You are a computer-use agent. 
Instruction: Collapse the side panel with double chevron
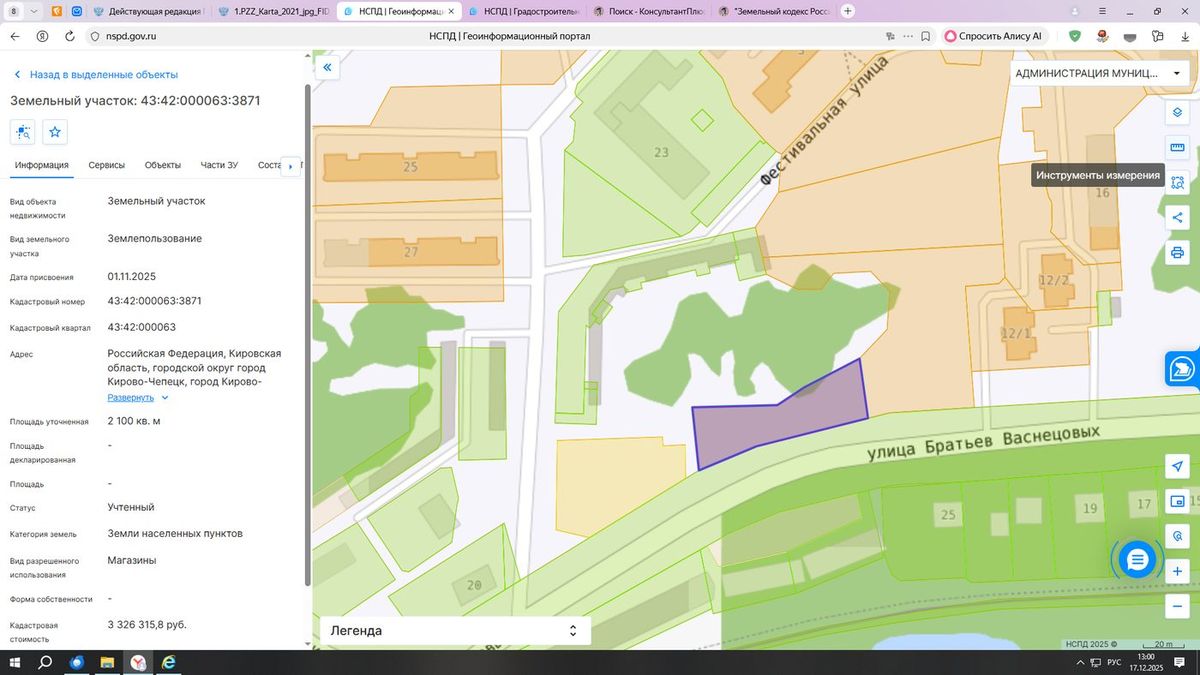point(327,68)
